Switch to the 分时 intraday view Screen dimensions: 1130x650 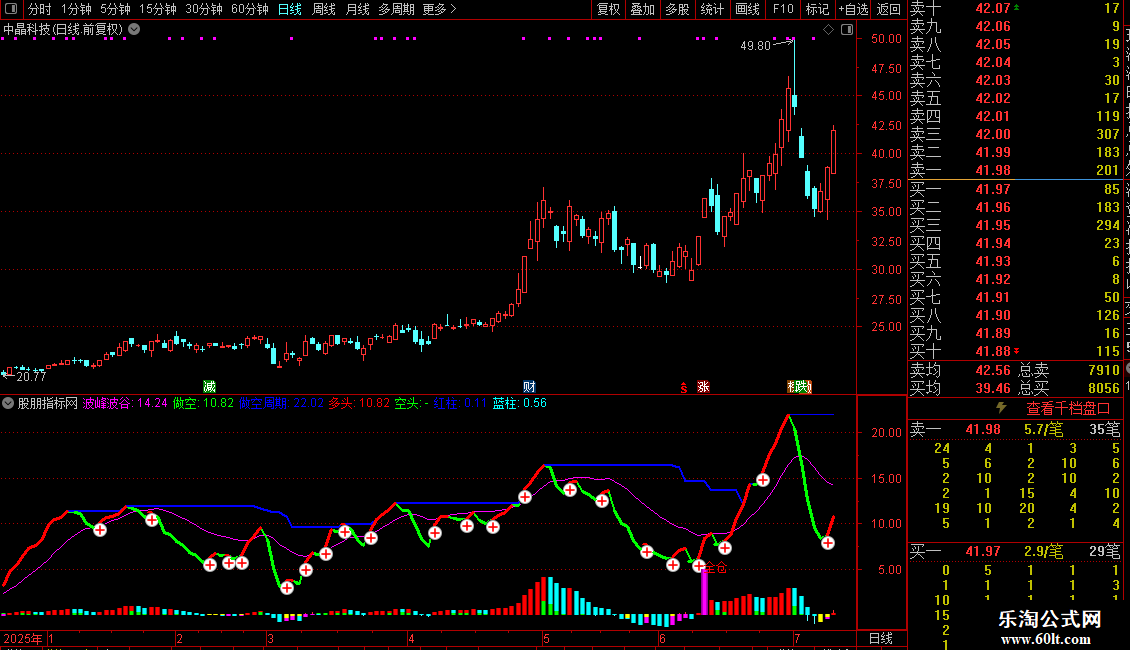(x=39, y=9)
